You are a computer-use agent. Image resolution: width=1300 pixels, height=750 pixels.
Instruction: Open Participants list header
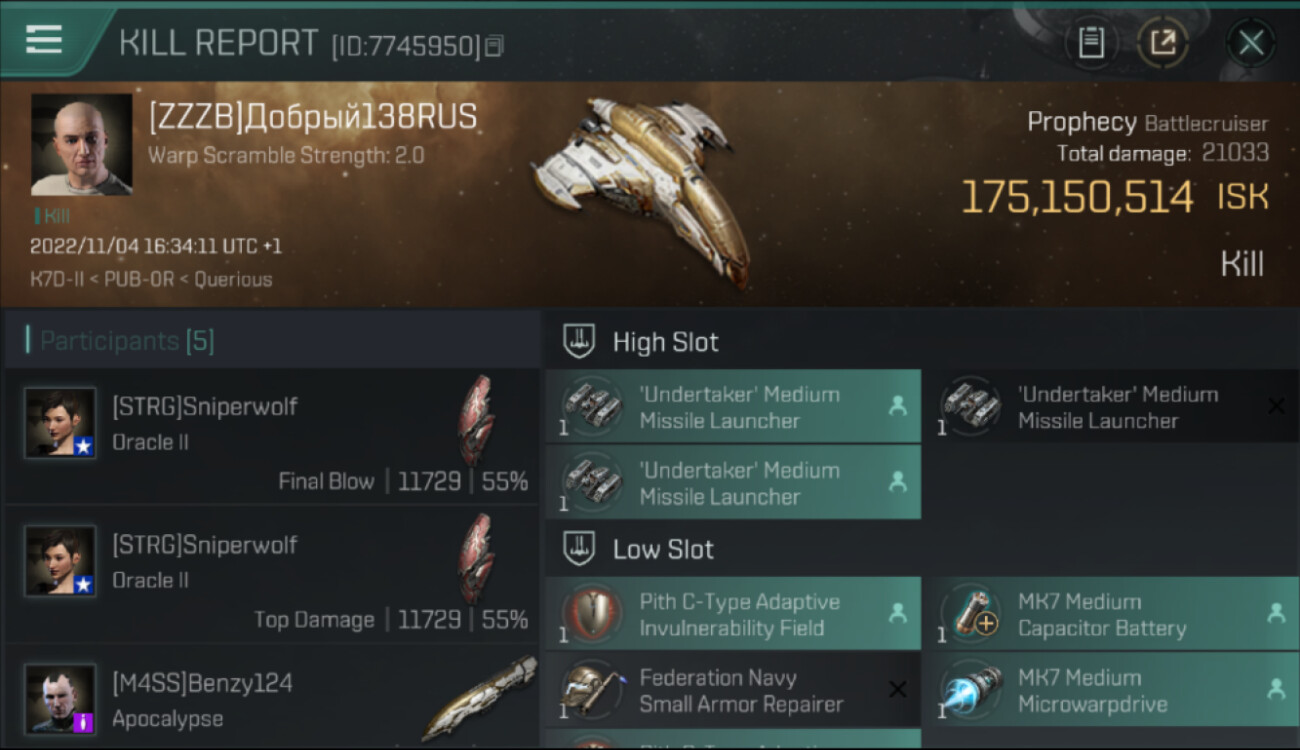tap(127, 341)
